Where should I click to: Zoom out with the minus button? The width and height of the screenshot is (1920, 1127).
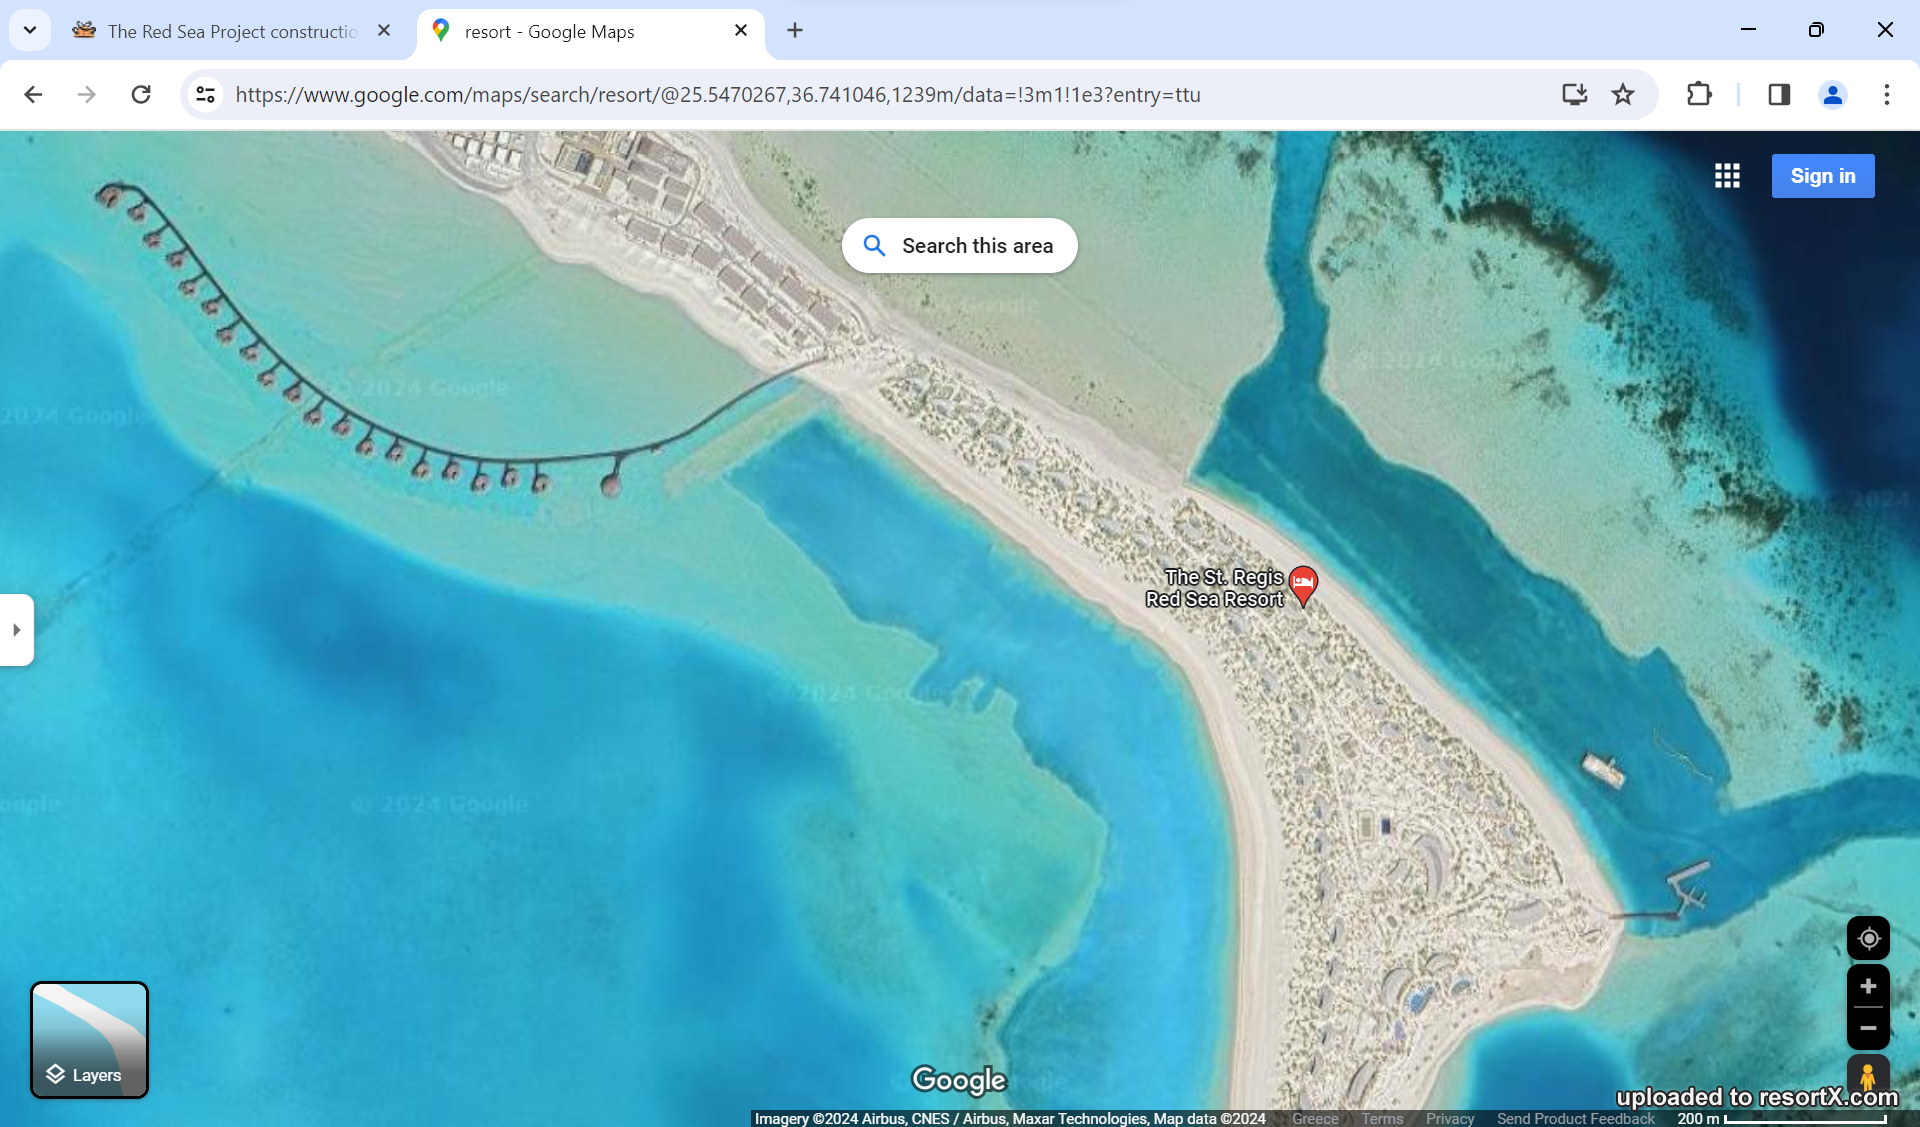coord(1868,1028)
